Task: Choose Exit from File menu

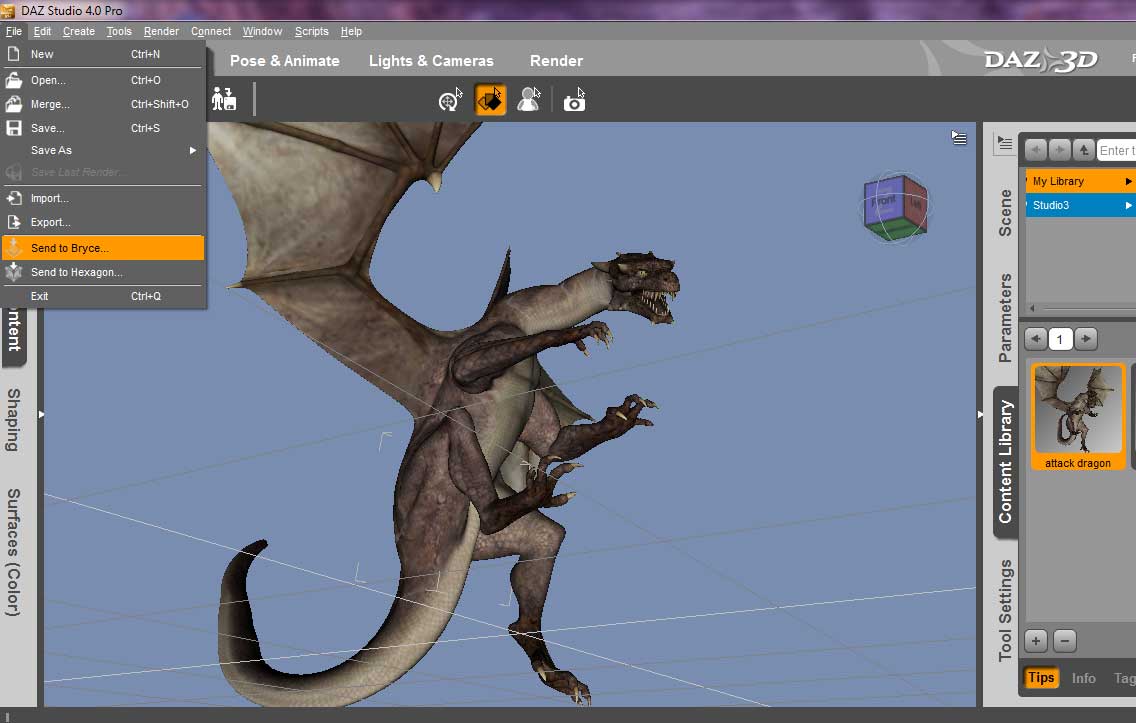Action: coord(103,296)
